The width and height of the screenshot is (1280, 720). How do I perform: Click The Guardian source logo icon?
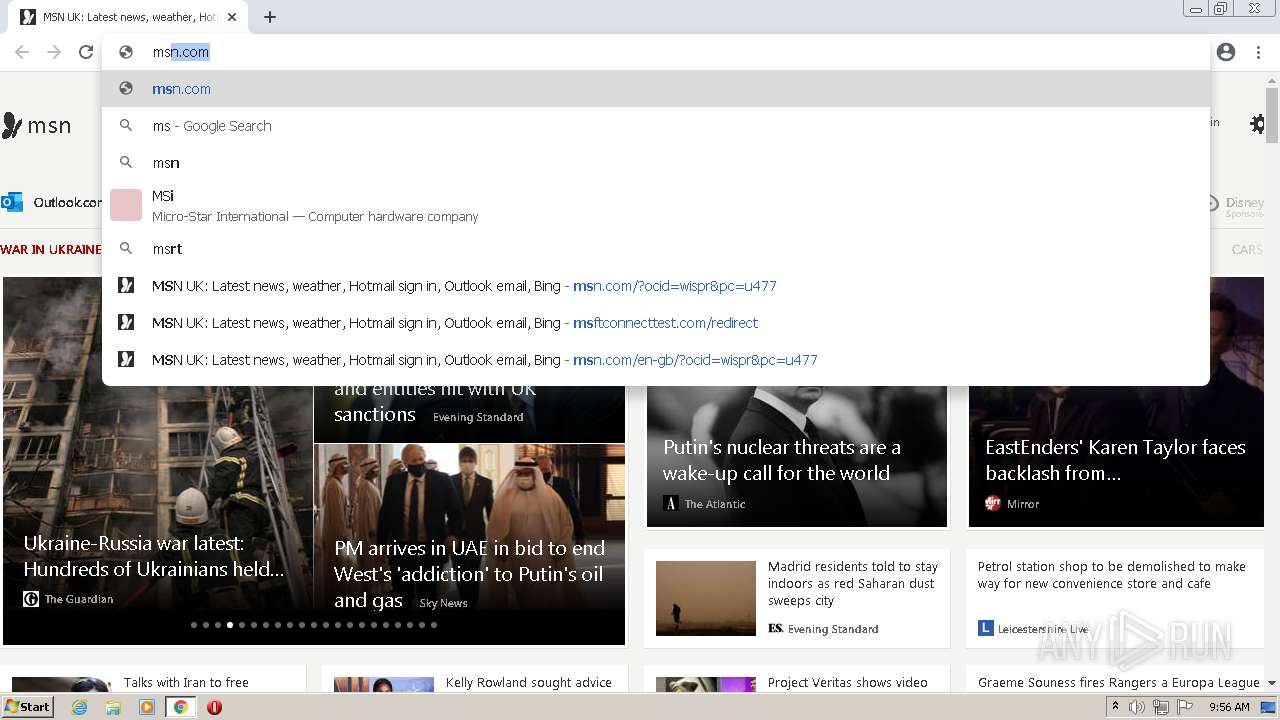(31, 599)
